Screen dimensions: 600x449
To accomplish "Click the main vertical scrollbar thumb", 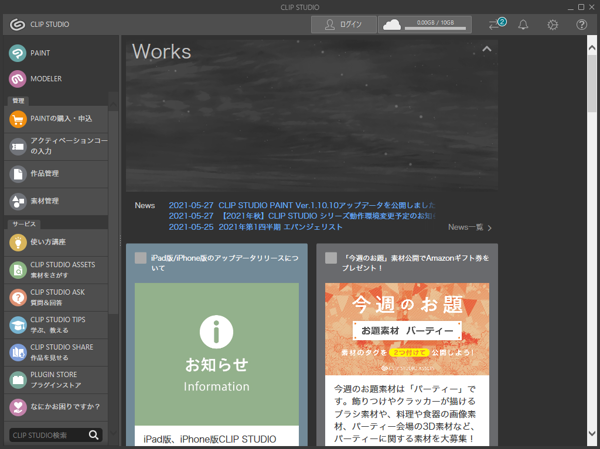I will click(x=592, y=83).
